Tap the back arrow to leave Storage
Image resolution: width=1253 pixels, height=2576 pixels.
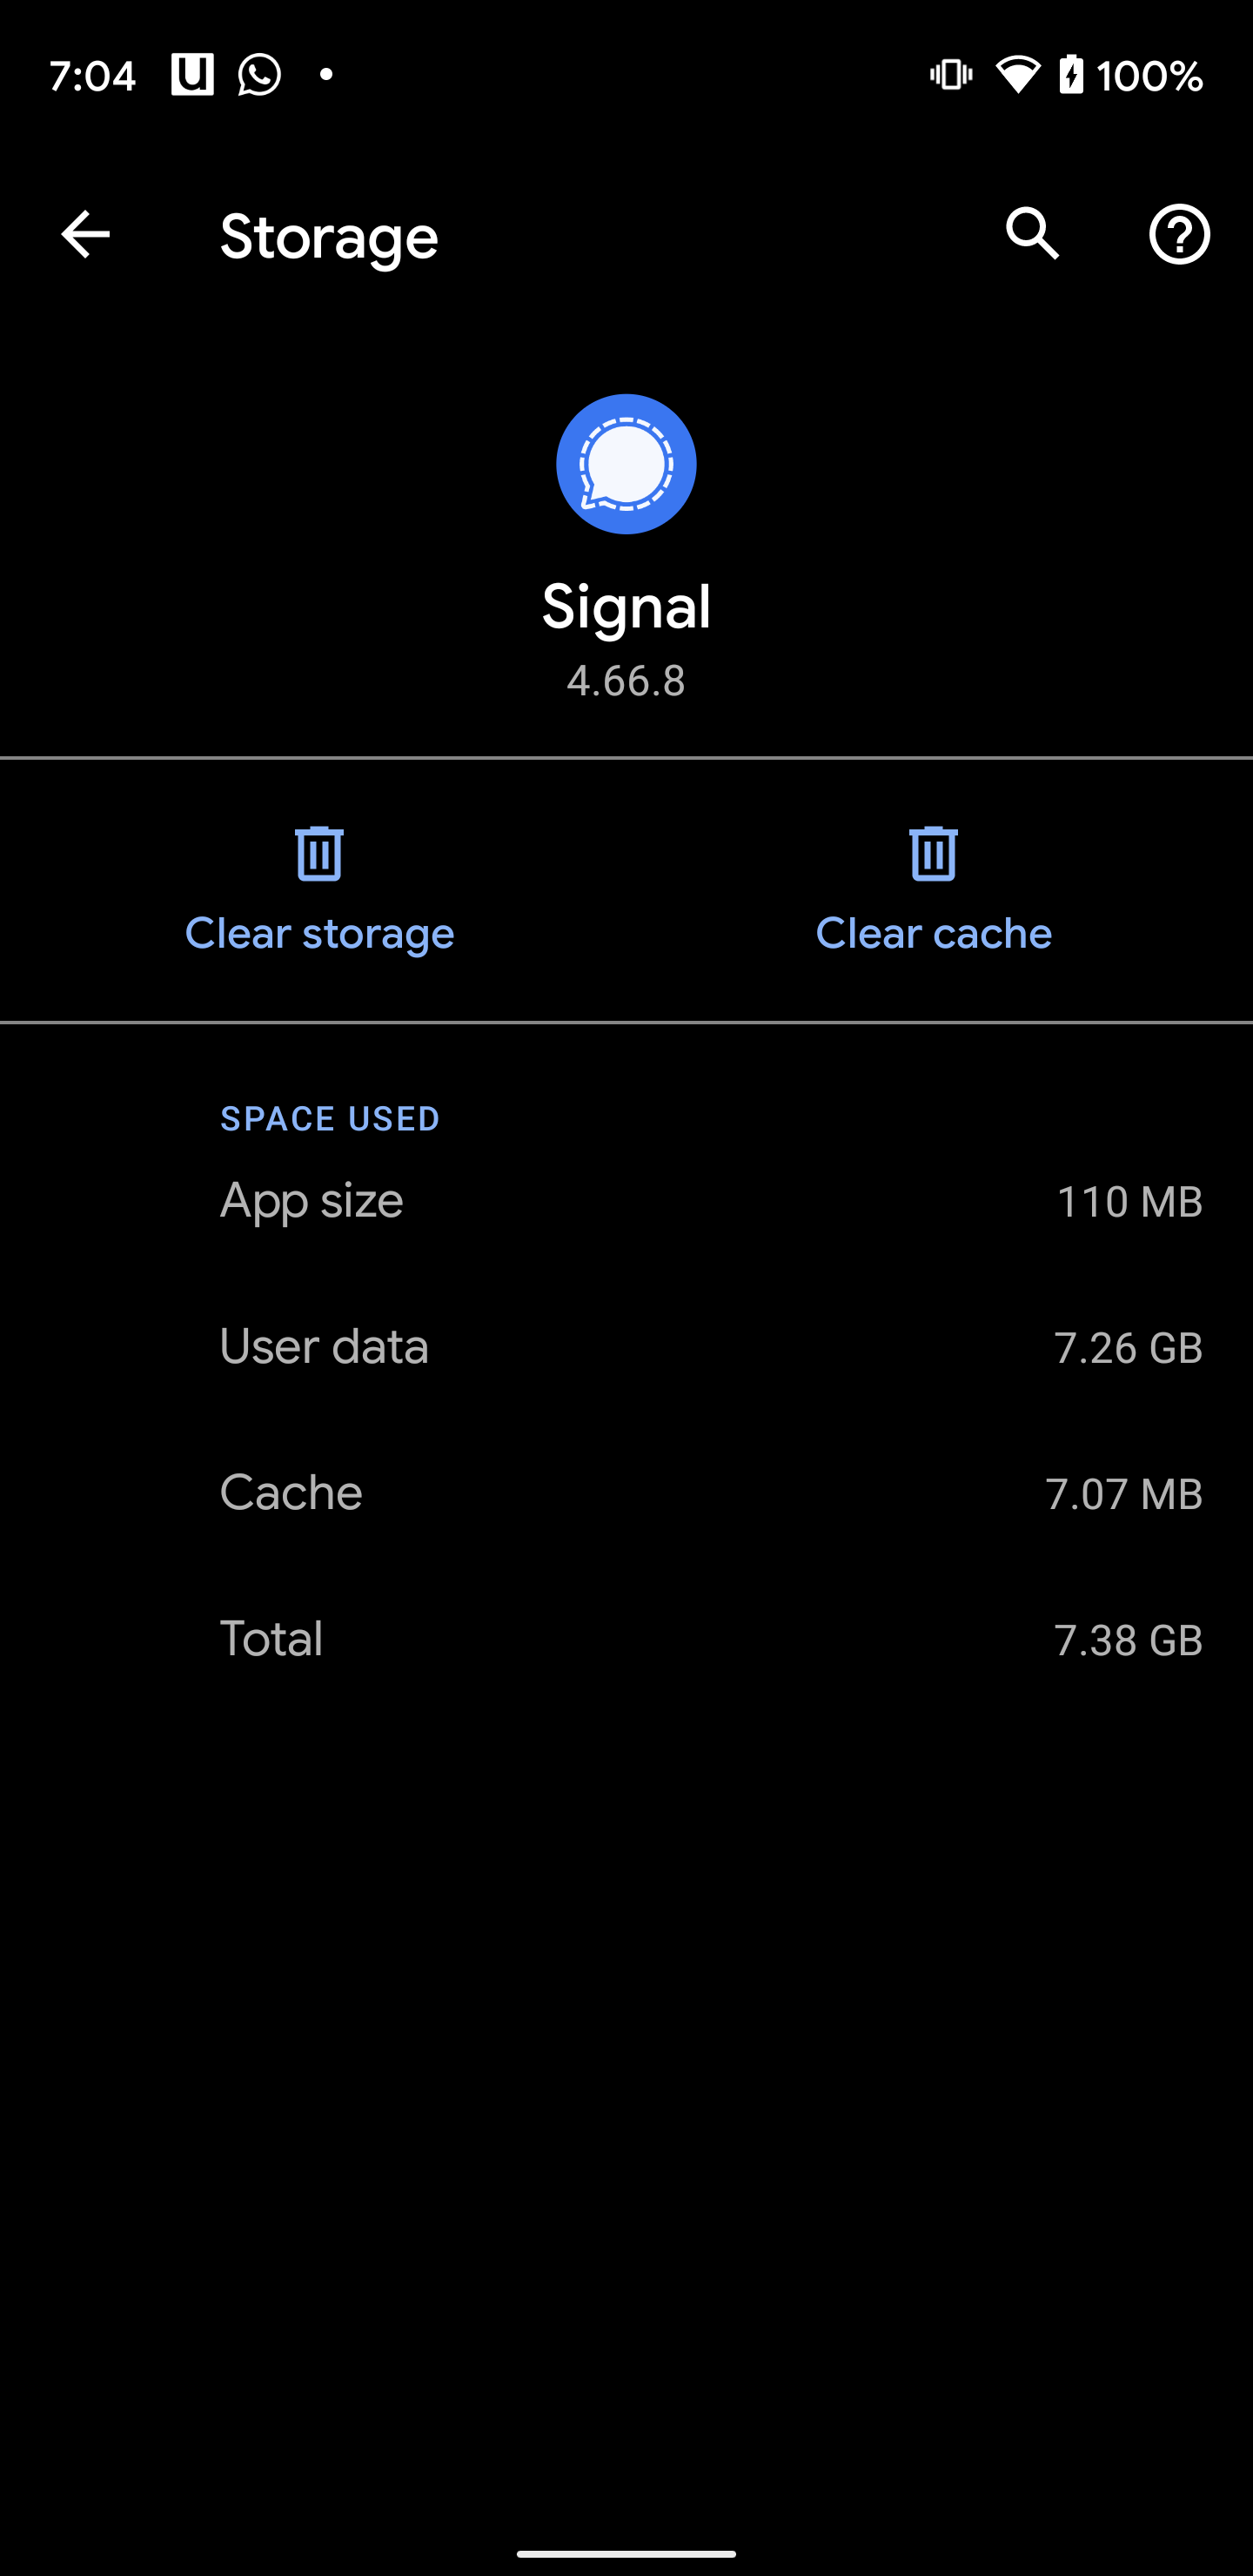coord(84,236)
